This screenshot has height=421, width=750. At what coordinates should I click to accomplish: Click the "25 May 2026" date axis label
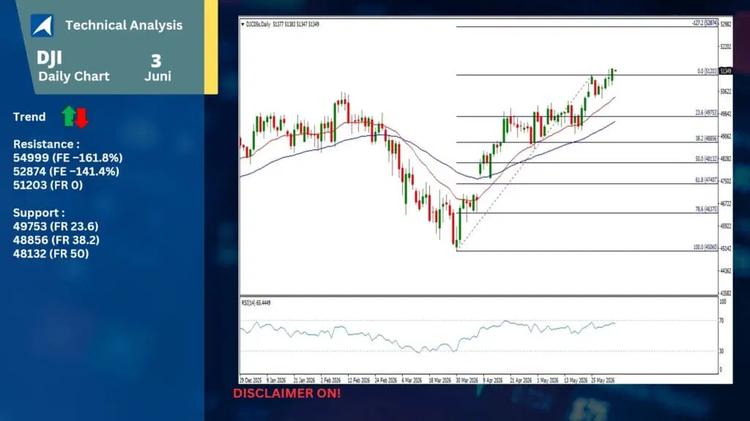(603, 380)
